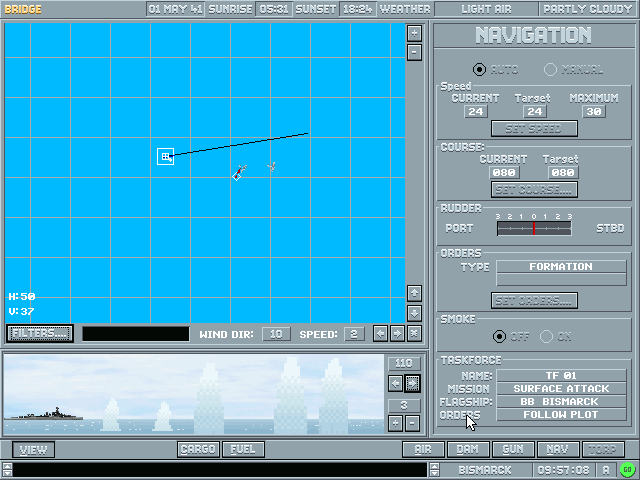Click the date 01 MAY 41
This screenshot has width=640, height=480.
[x=176, y=9]
